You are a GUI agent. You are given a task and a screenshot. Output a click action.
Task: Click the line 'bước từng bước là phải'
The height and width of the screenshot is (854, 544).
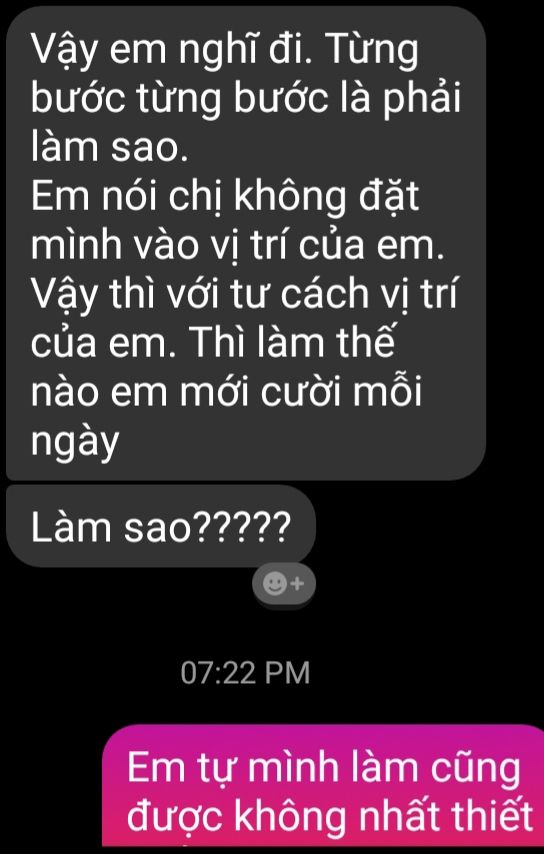point(246,99)
